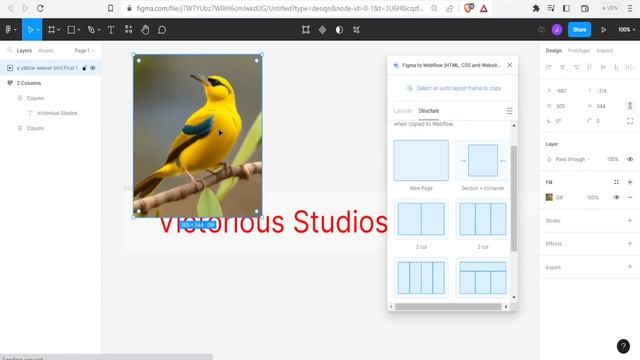
Task: Switch to the Inspect tab
Action: click(604, 51)
